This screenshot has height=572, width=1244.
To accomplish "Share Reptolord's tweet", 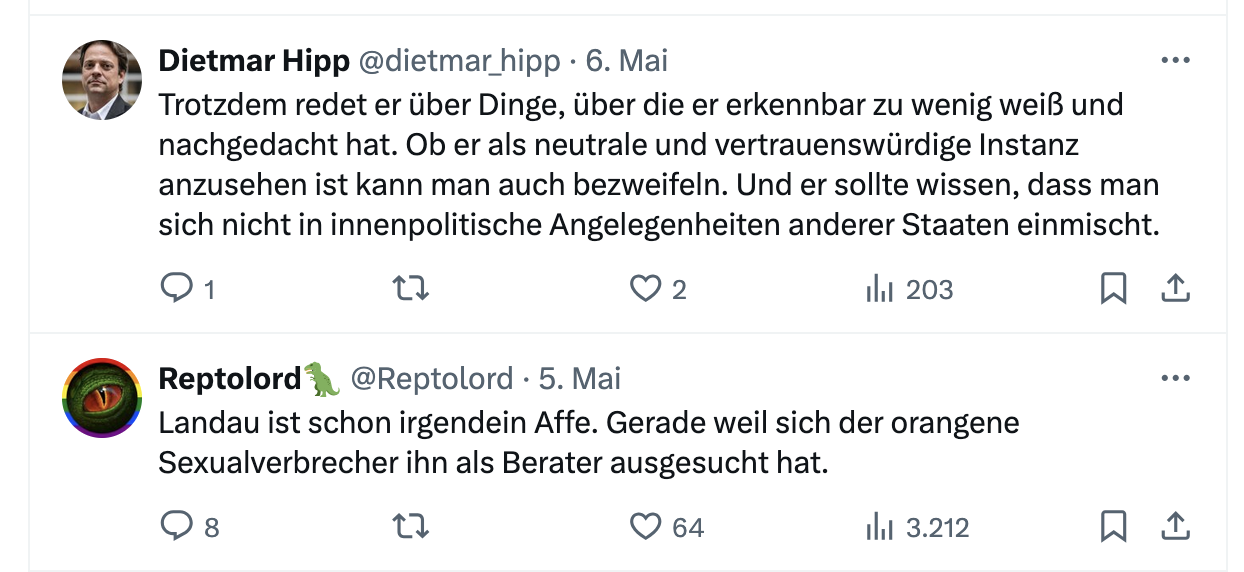I will (1175, 526).
